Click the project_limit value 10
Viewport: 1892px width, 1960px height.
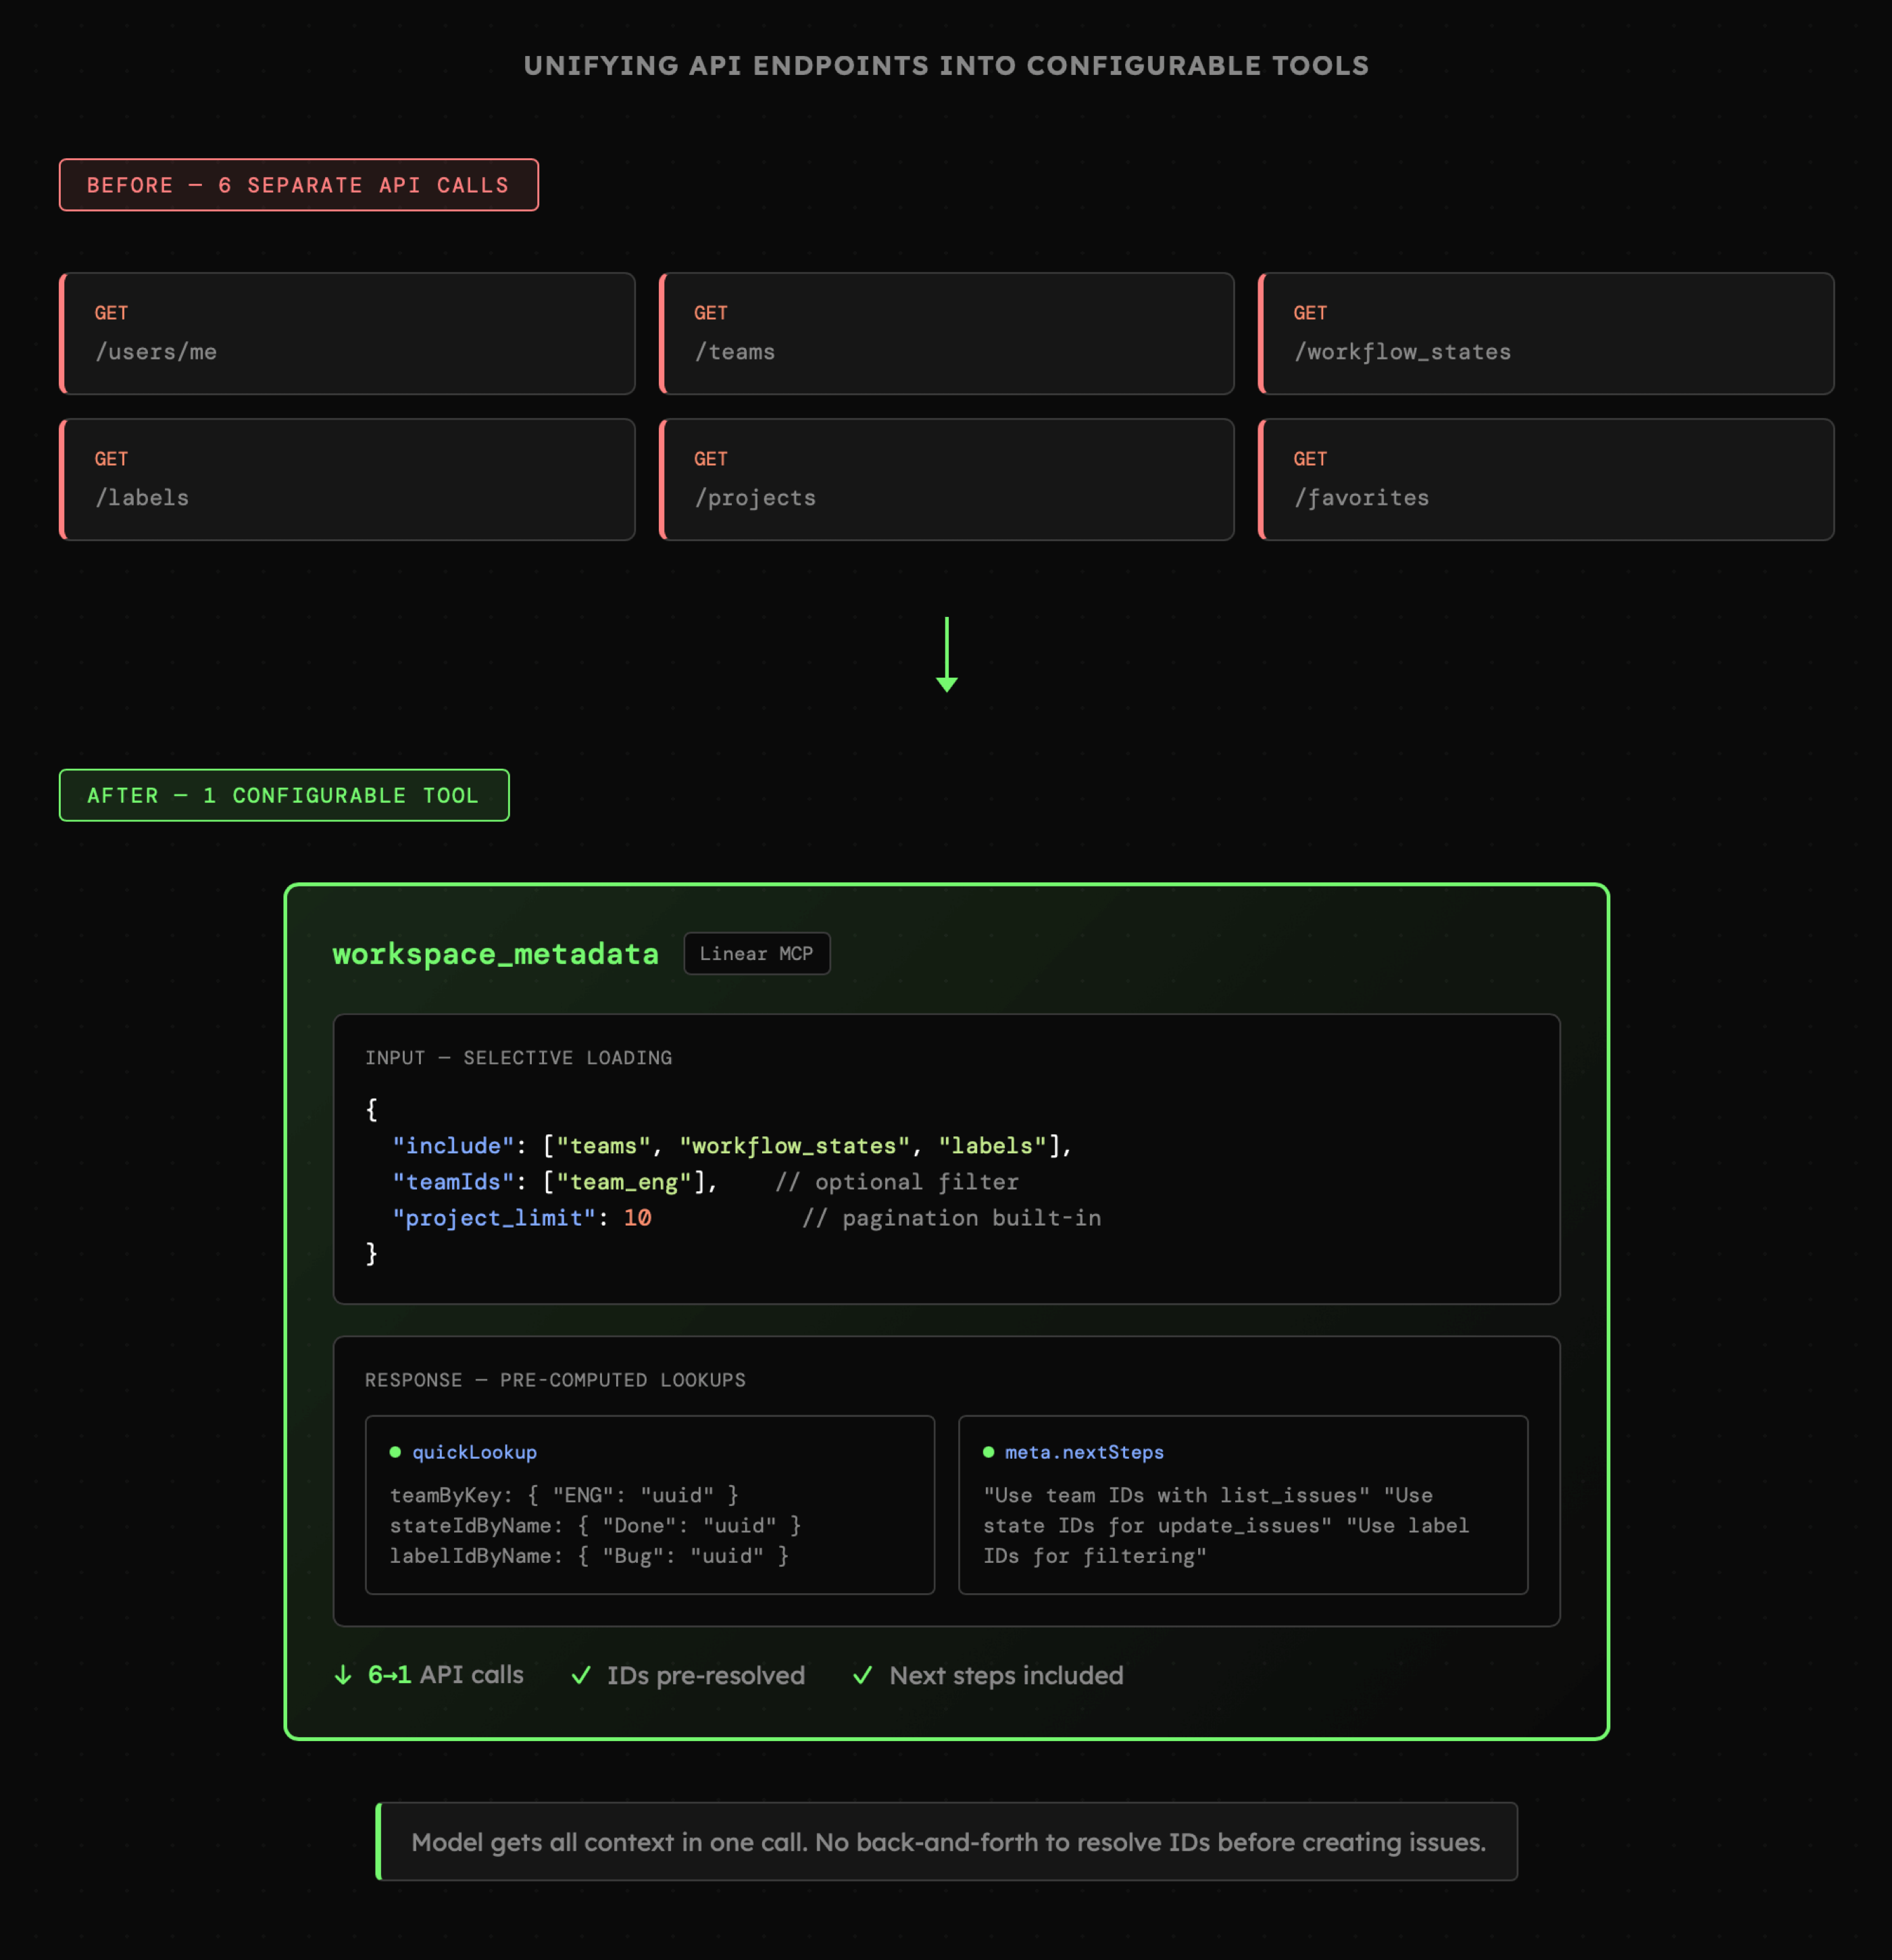point(637,1218)
